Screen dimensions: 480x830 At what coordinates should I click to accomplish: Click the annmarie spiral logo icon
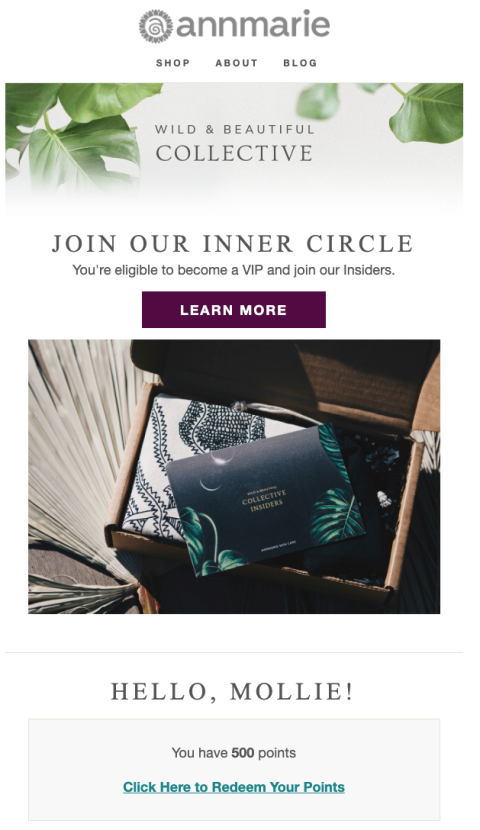pyautogui.click(x=156, y=26)
